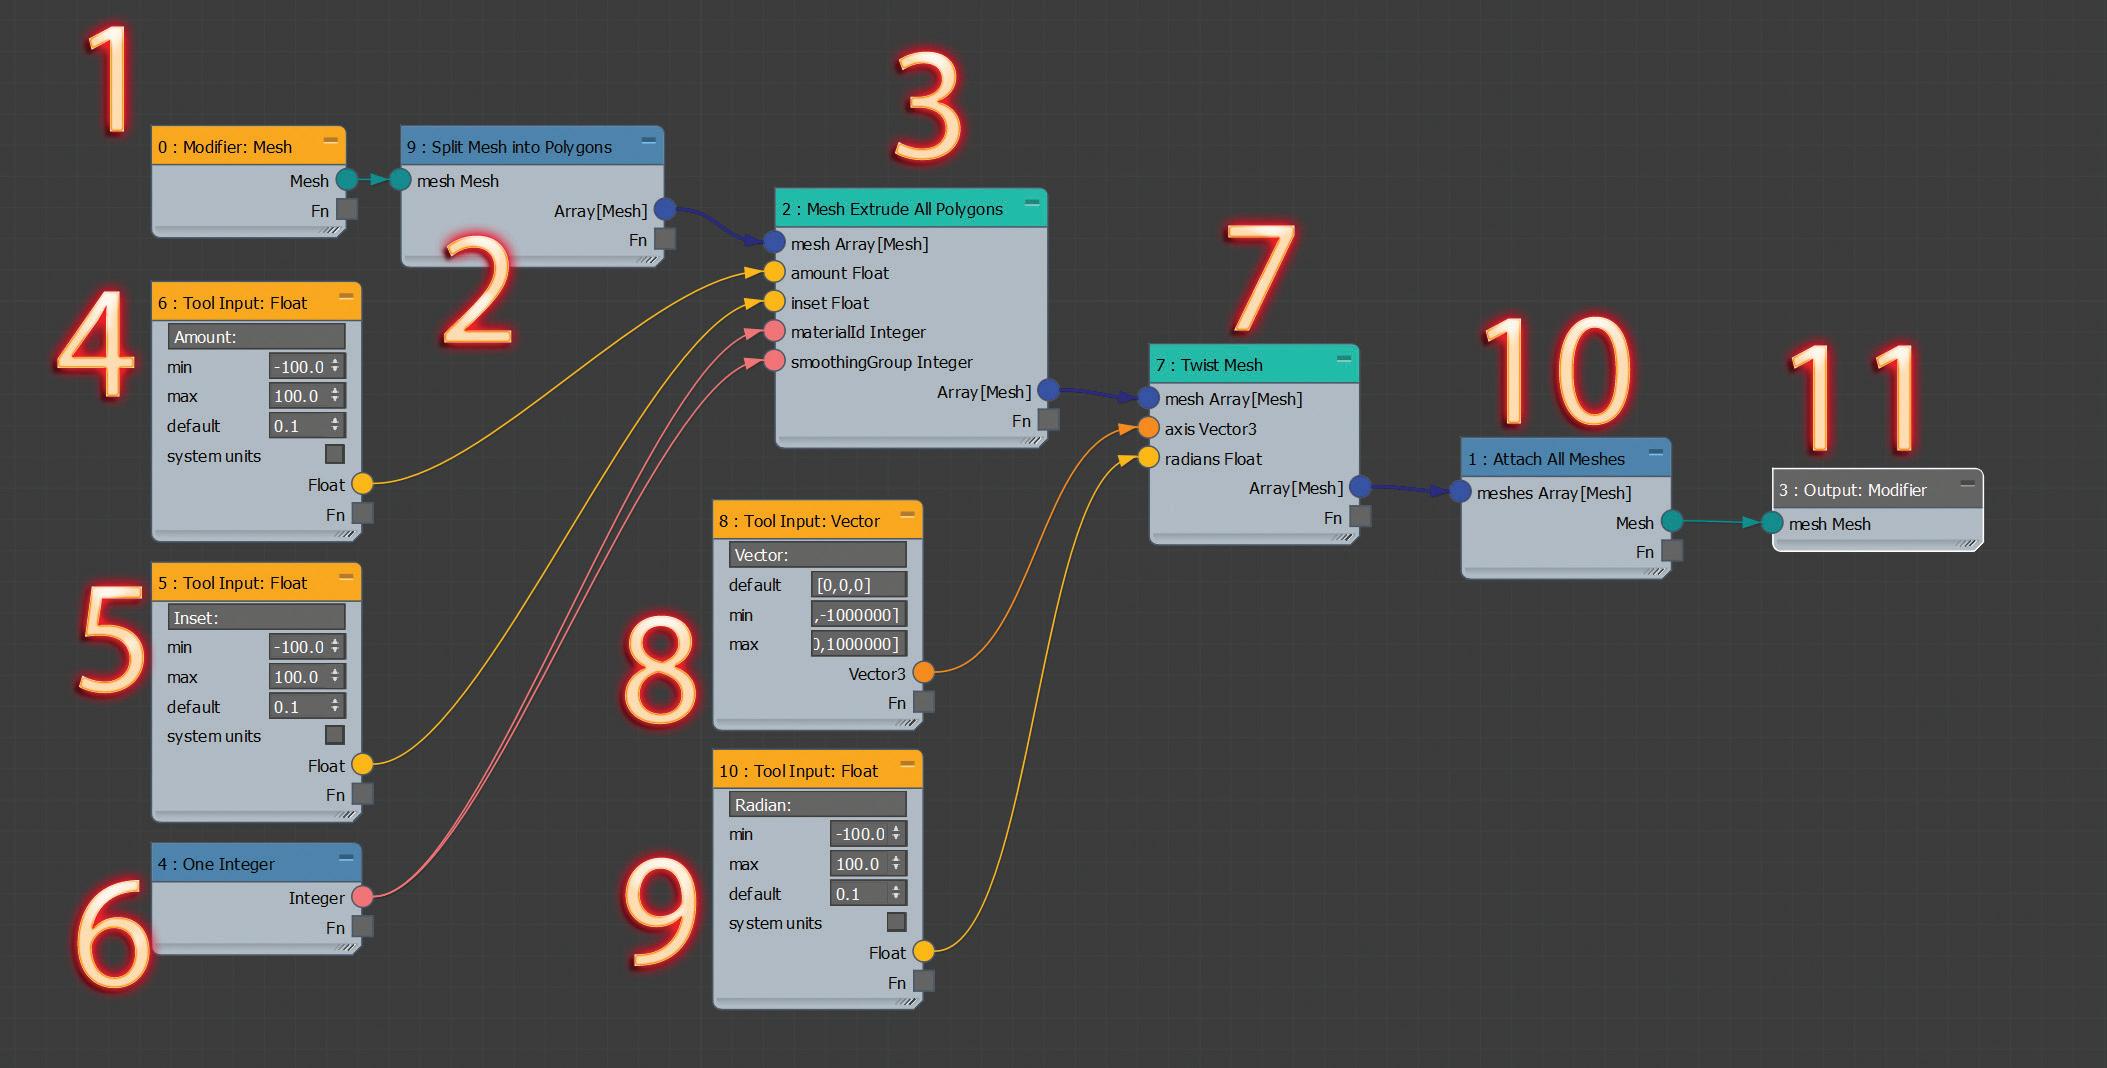Enable system units checkbox in Inset node
Screen dimensions: 2107x1068
335,735
